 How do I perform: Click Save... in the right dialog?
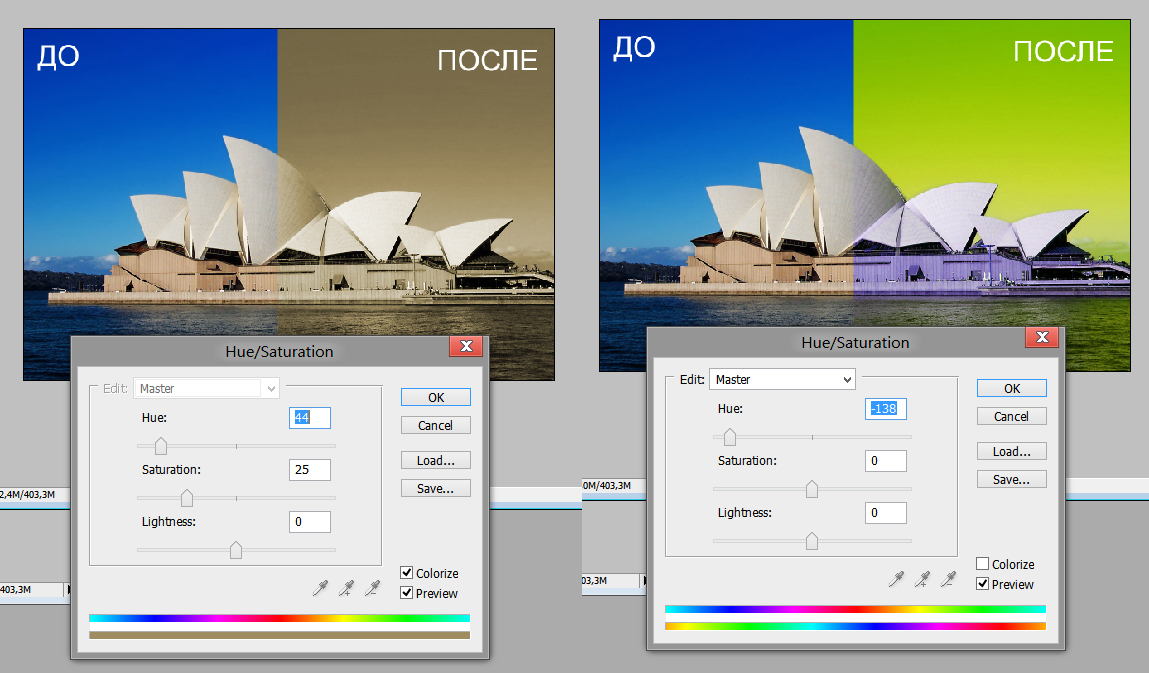(x=1012, y=479)
